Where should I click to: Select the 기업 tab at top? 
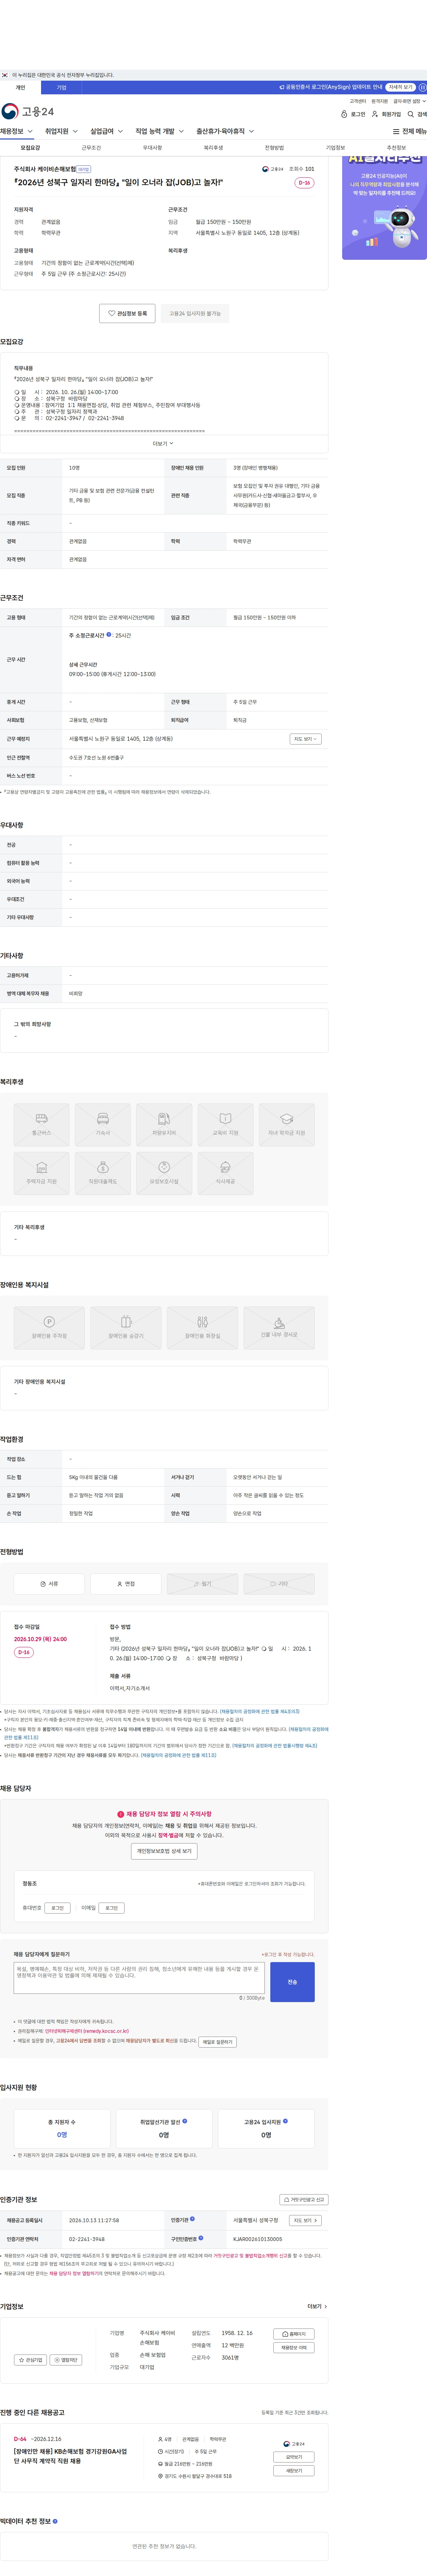pos(61,87)
